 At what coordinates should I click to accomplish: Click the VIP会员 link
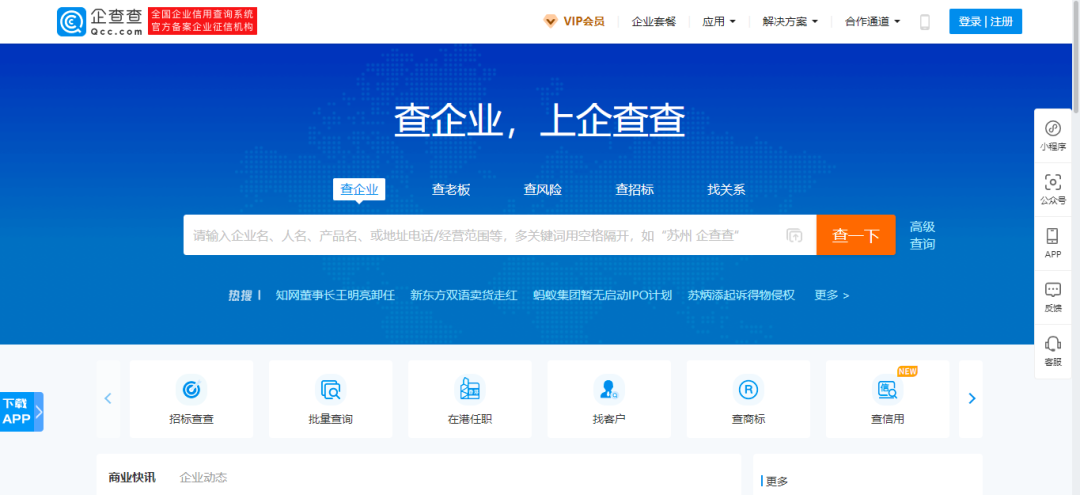point(584,21)
